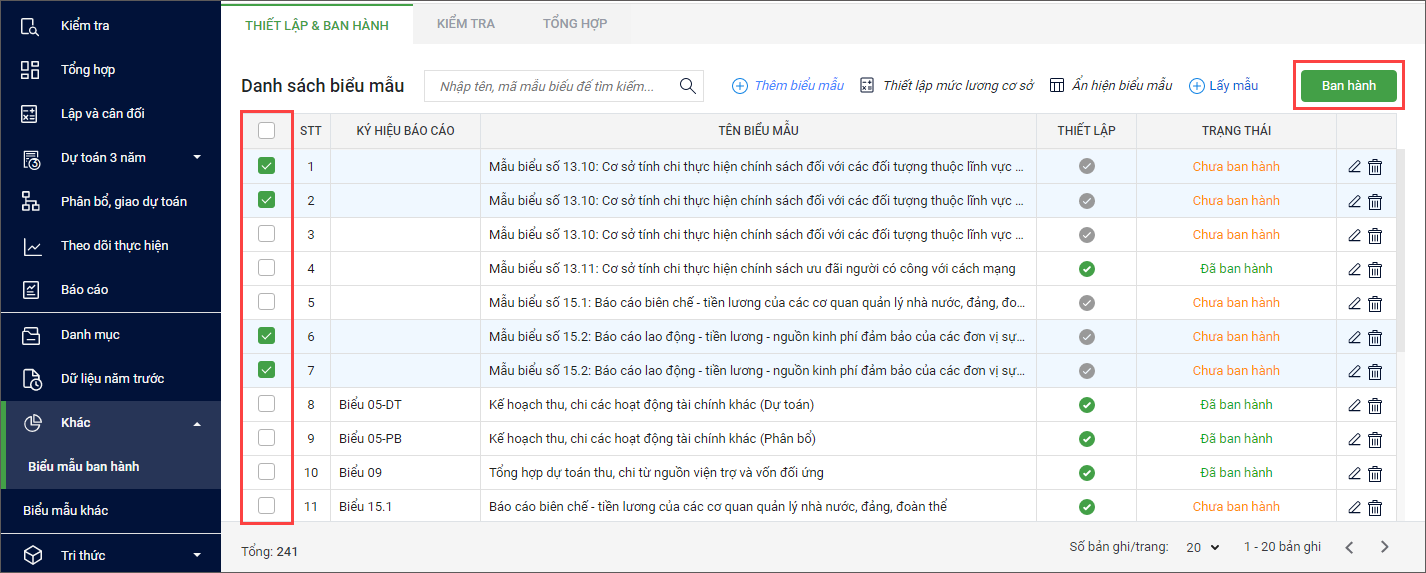Open Báo cáo in the sidebar

pyautogui.click(x=84, y=289)
